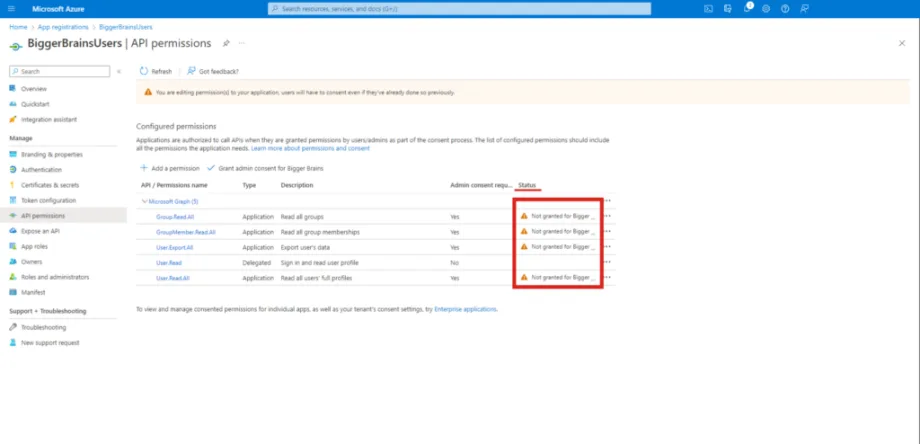
Task: Open the User.Read permission
Action: [168, 263]
